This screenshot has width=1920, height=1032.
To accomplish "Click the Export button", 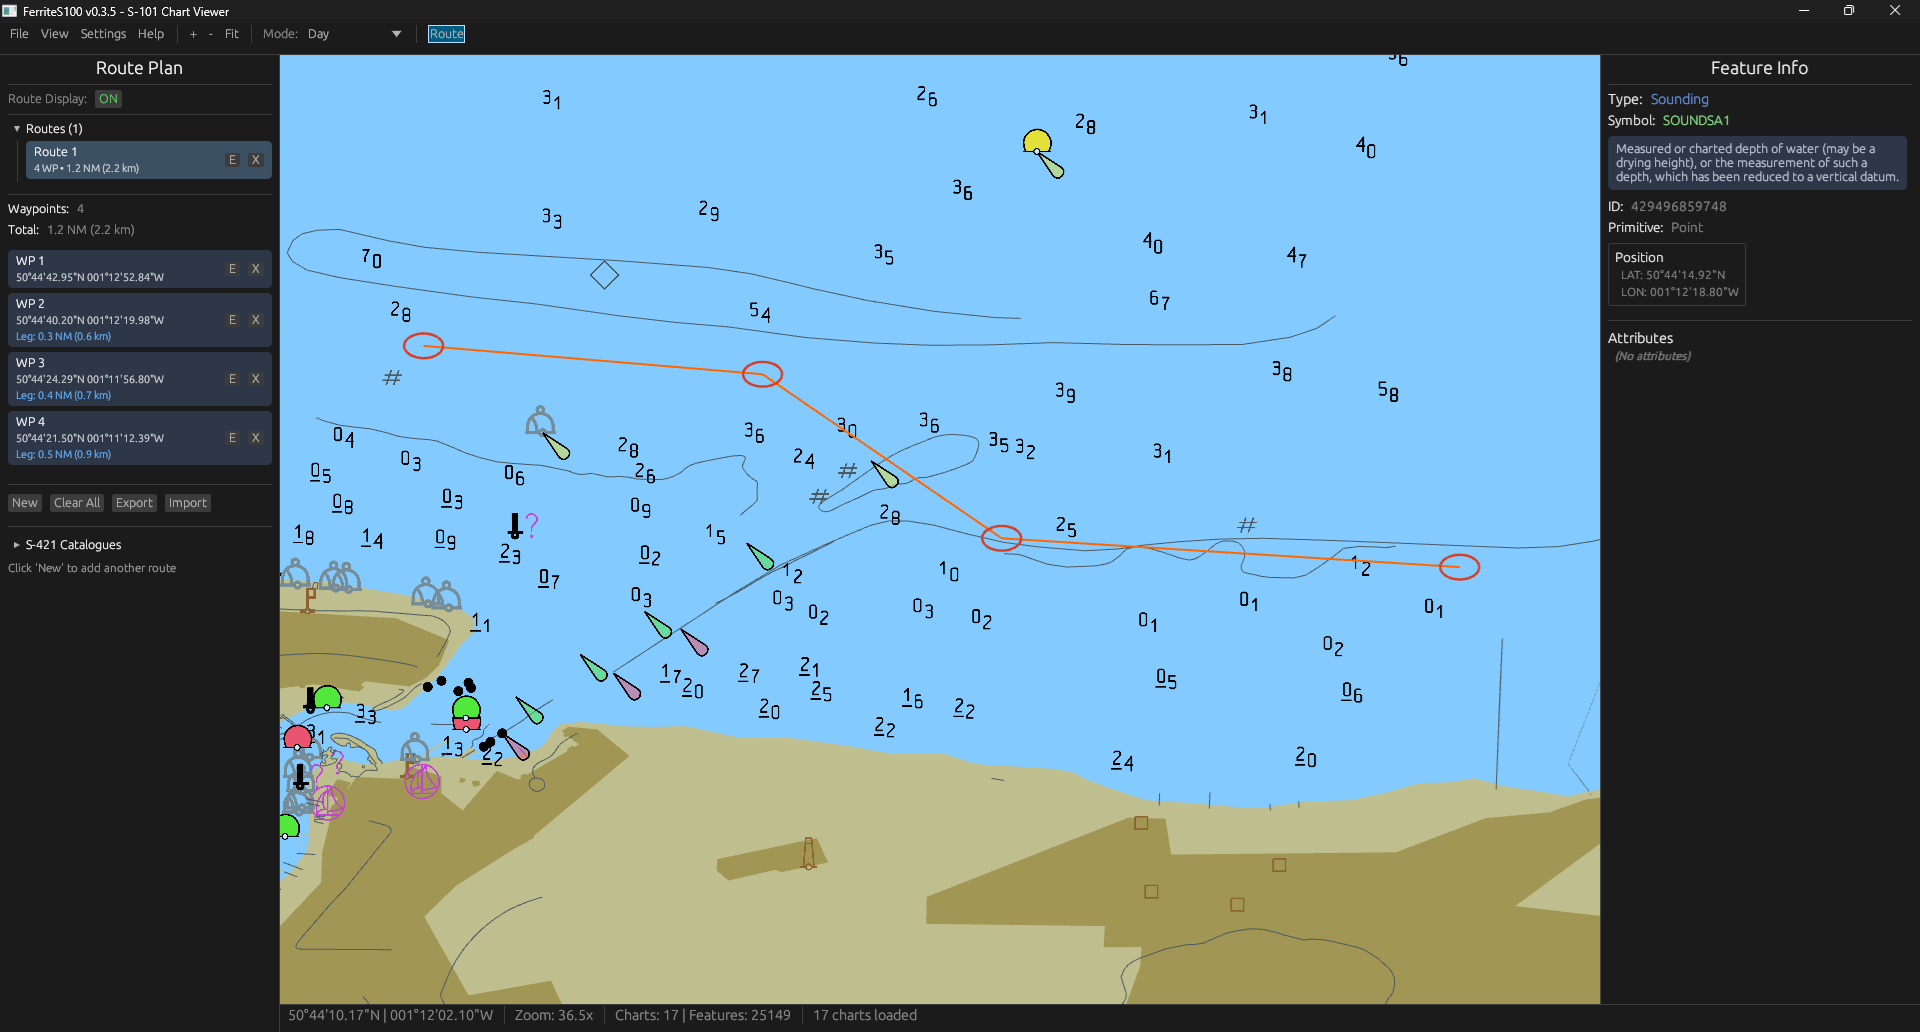I will pos(134,503).
